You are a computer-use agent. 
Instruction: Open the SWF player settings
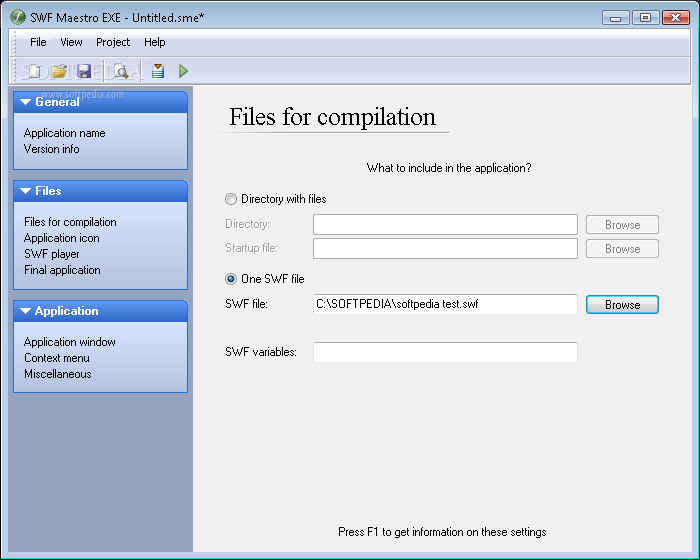[51, 254]
